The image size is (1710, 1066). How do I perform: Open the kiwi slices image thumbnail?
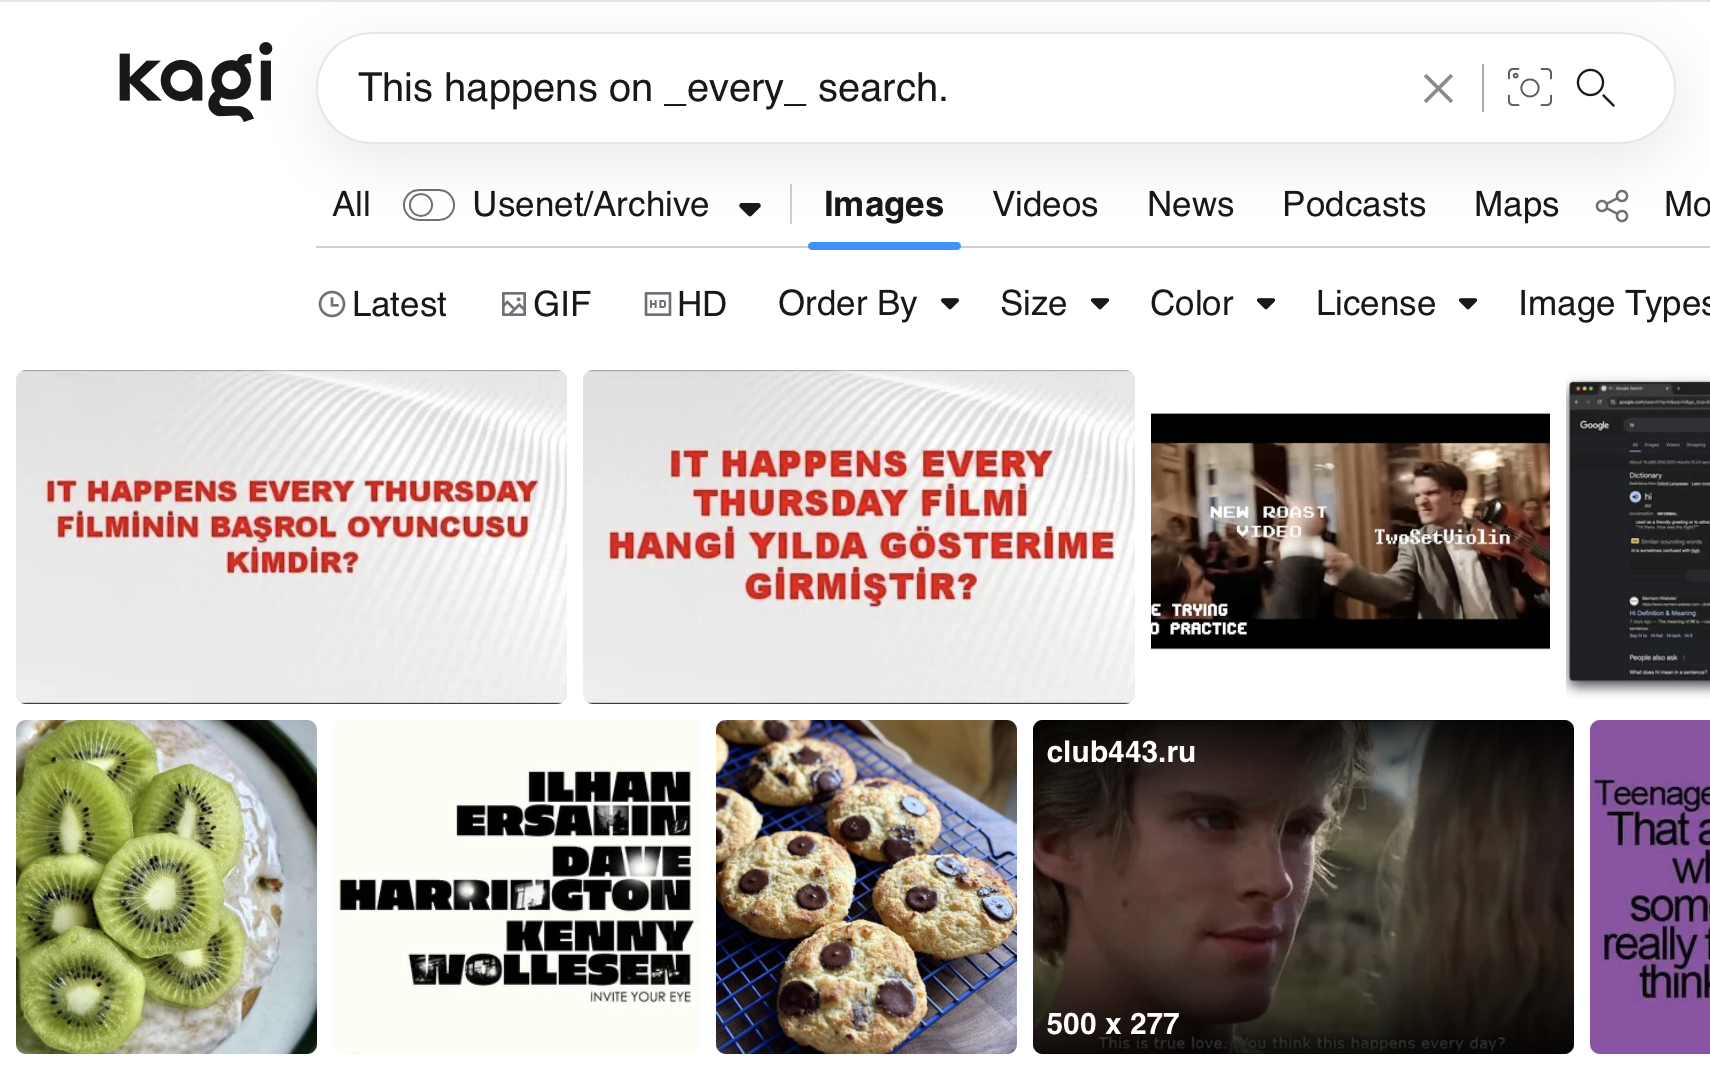click(166, 887)
